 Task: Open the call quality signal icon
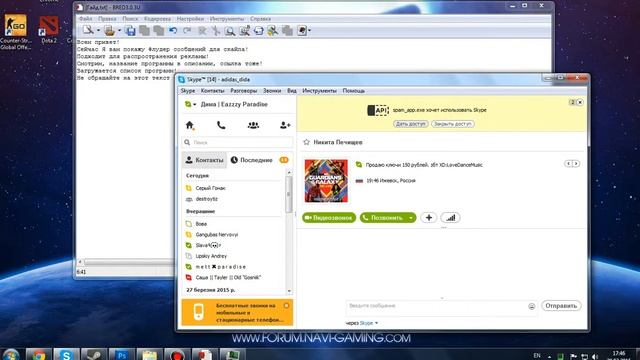(x=450, y=218)
